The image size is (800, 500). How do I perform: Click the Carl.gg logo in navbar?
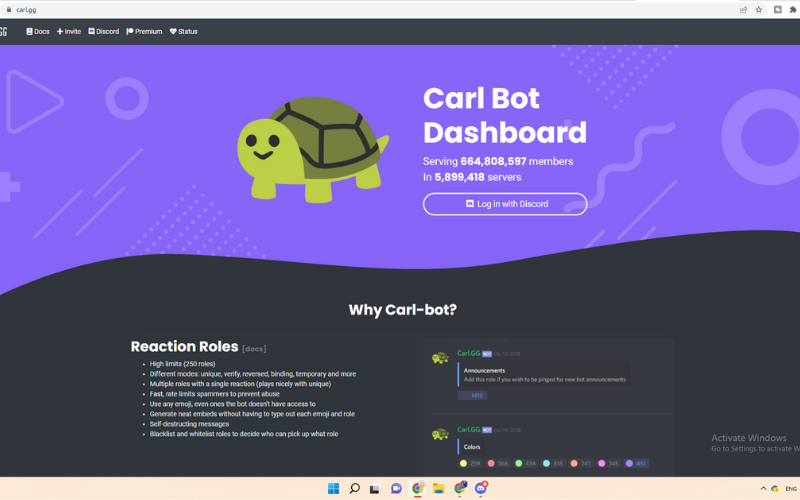pos(3,32)
